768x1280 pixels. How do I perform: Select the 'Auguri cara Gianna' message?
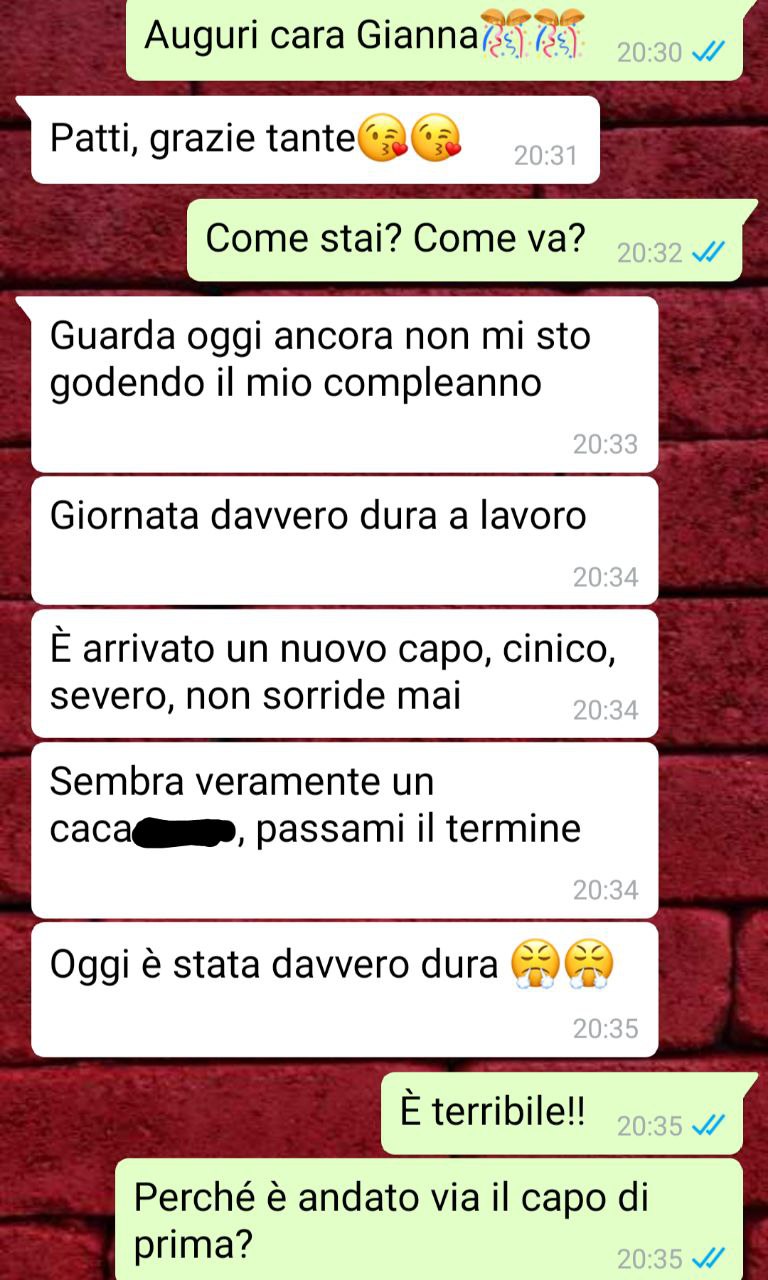point(434,40)
